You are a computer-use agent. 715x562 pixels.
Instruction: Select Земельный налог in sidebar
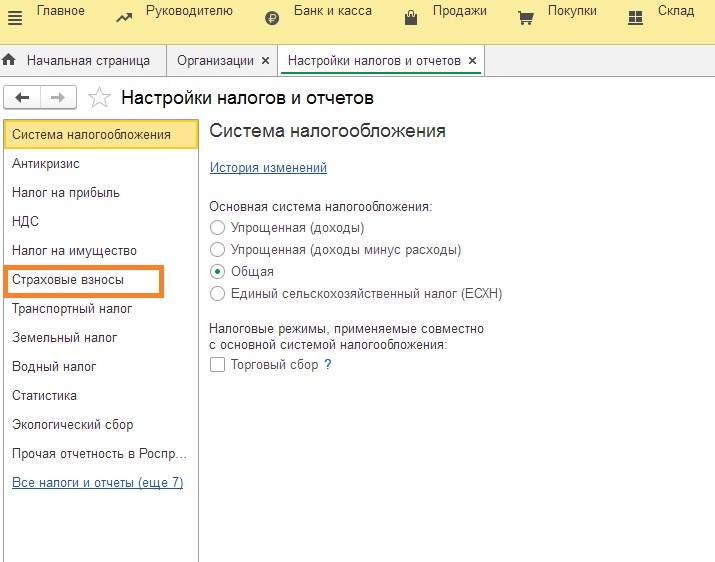tap(101, 338)
